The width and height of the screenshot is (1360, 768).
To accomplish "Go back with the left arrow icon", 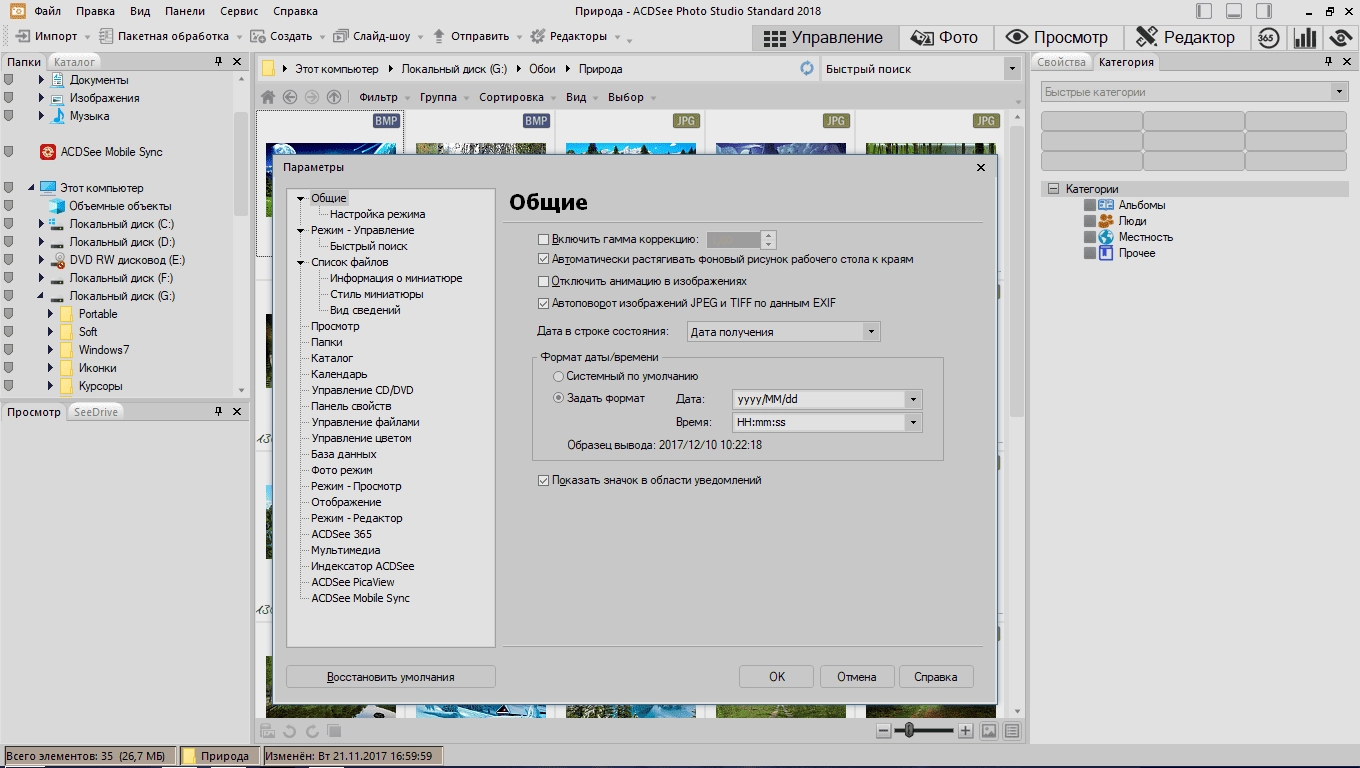I will coord(290,97).
